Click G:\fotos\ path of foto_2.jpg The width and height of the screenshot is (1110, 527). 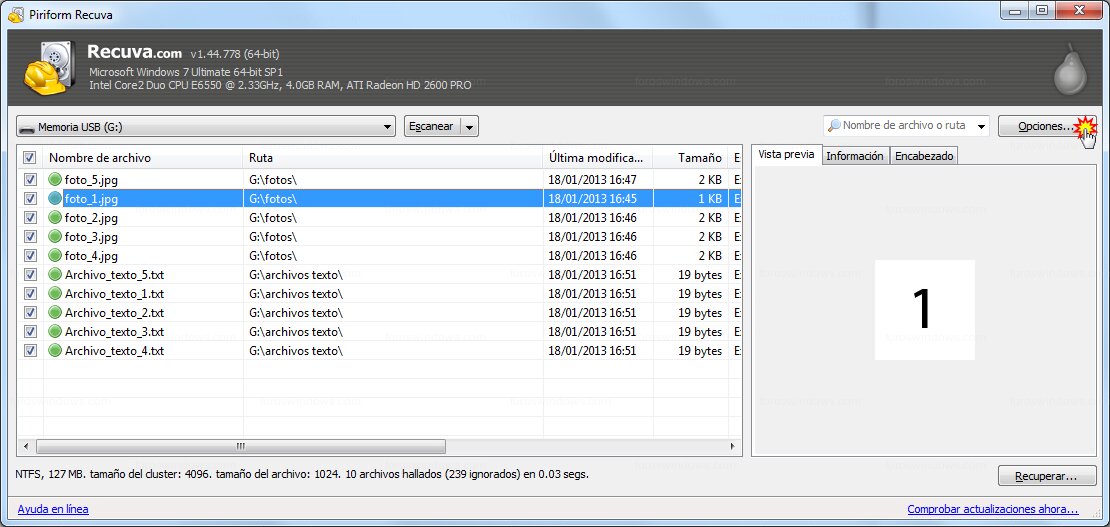coord(273,218)
